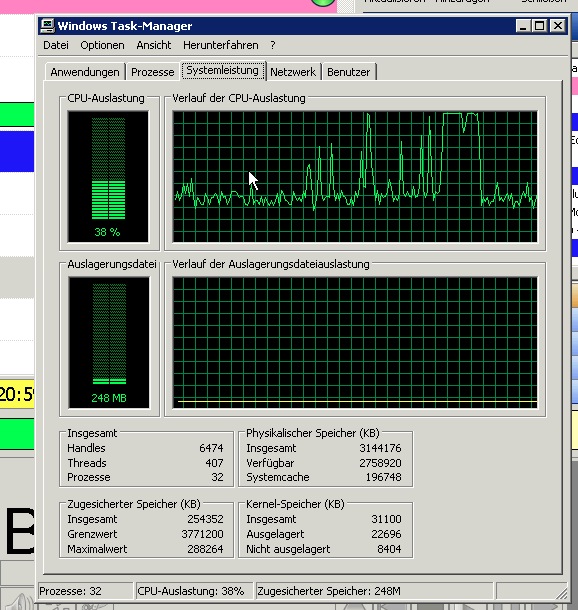This screenshot has height=610, width=578.
Task: Click the window resize grip corner
Action: (562, 593)
